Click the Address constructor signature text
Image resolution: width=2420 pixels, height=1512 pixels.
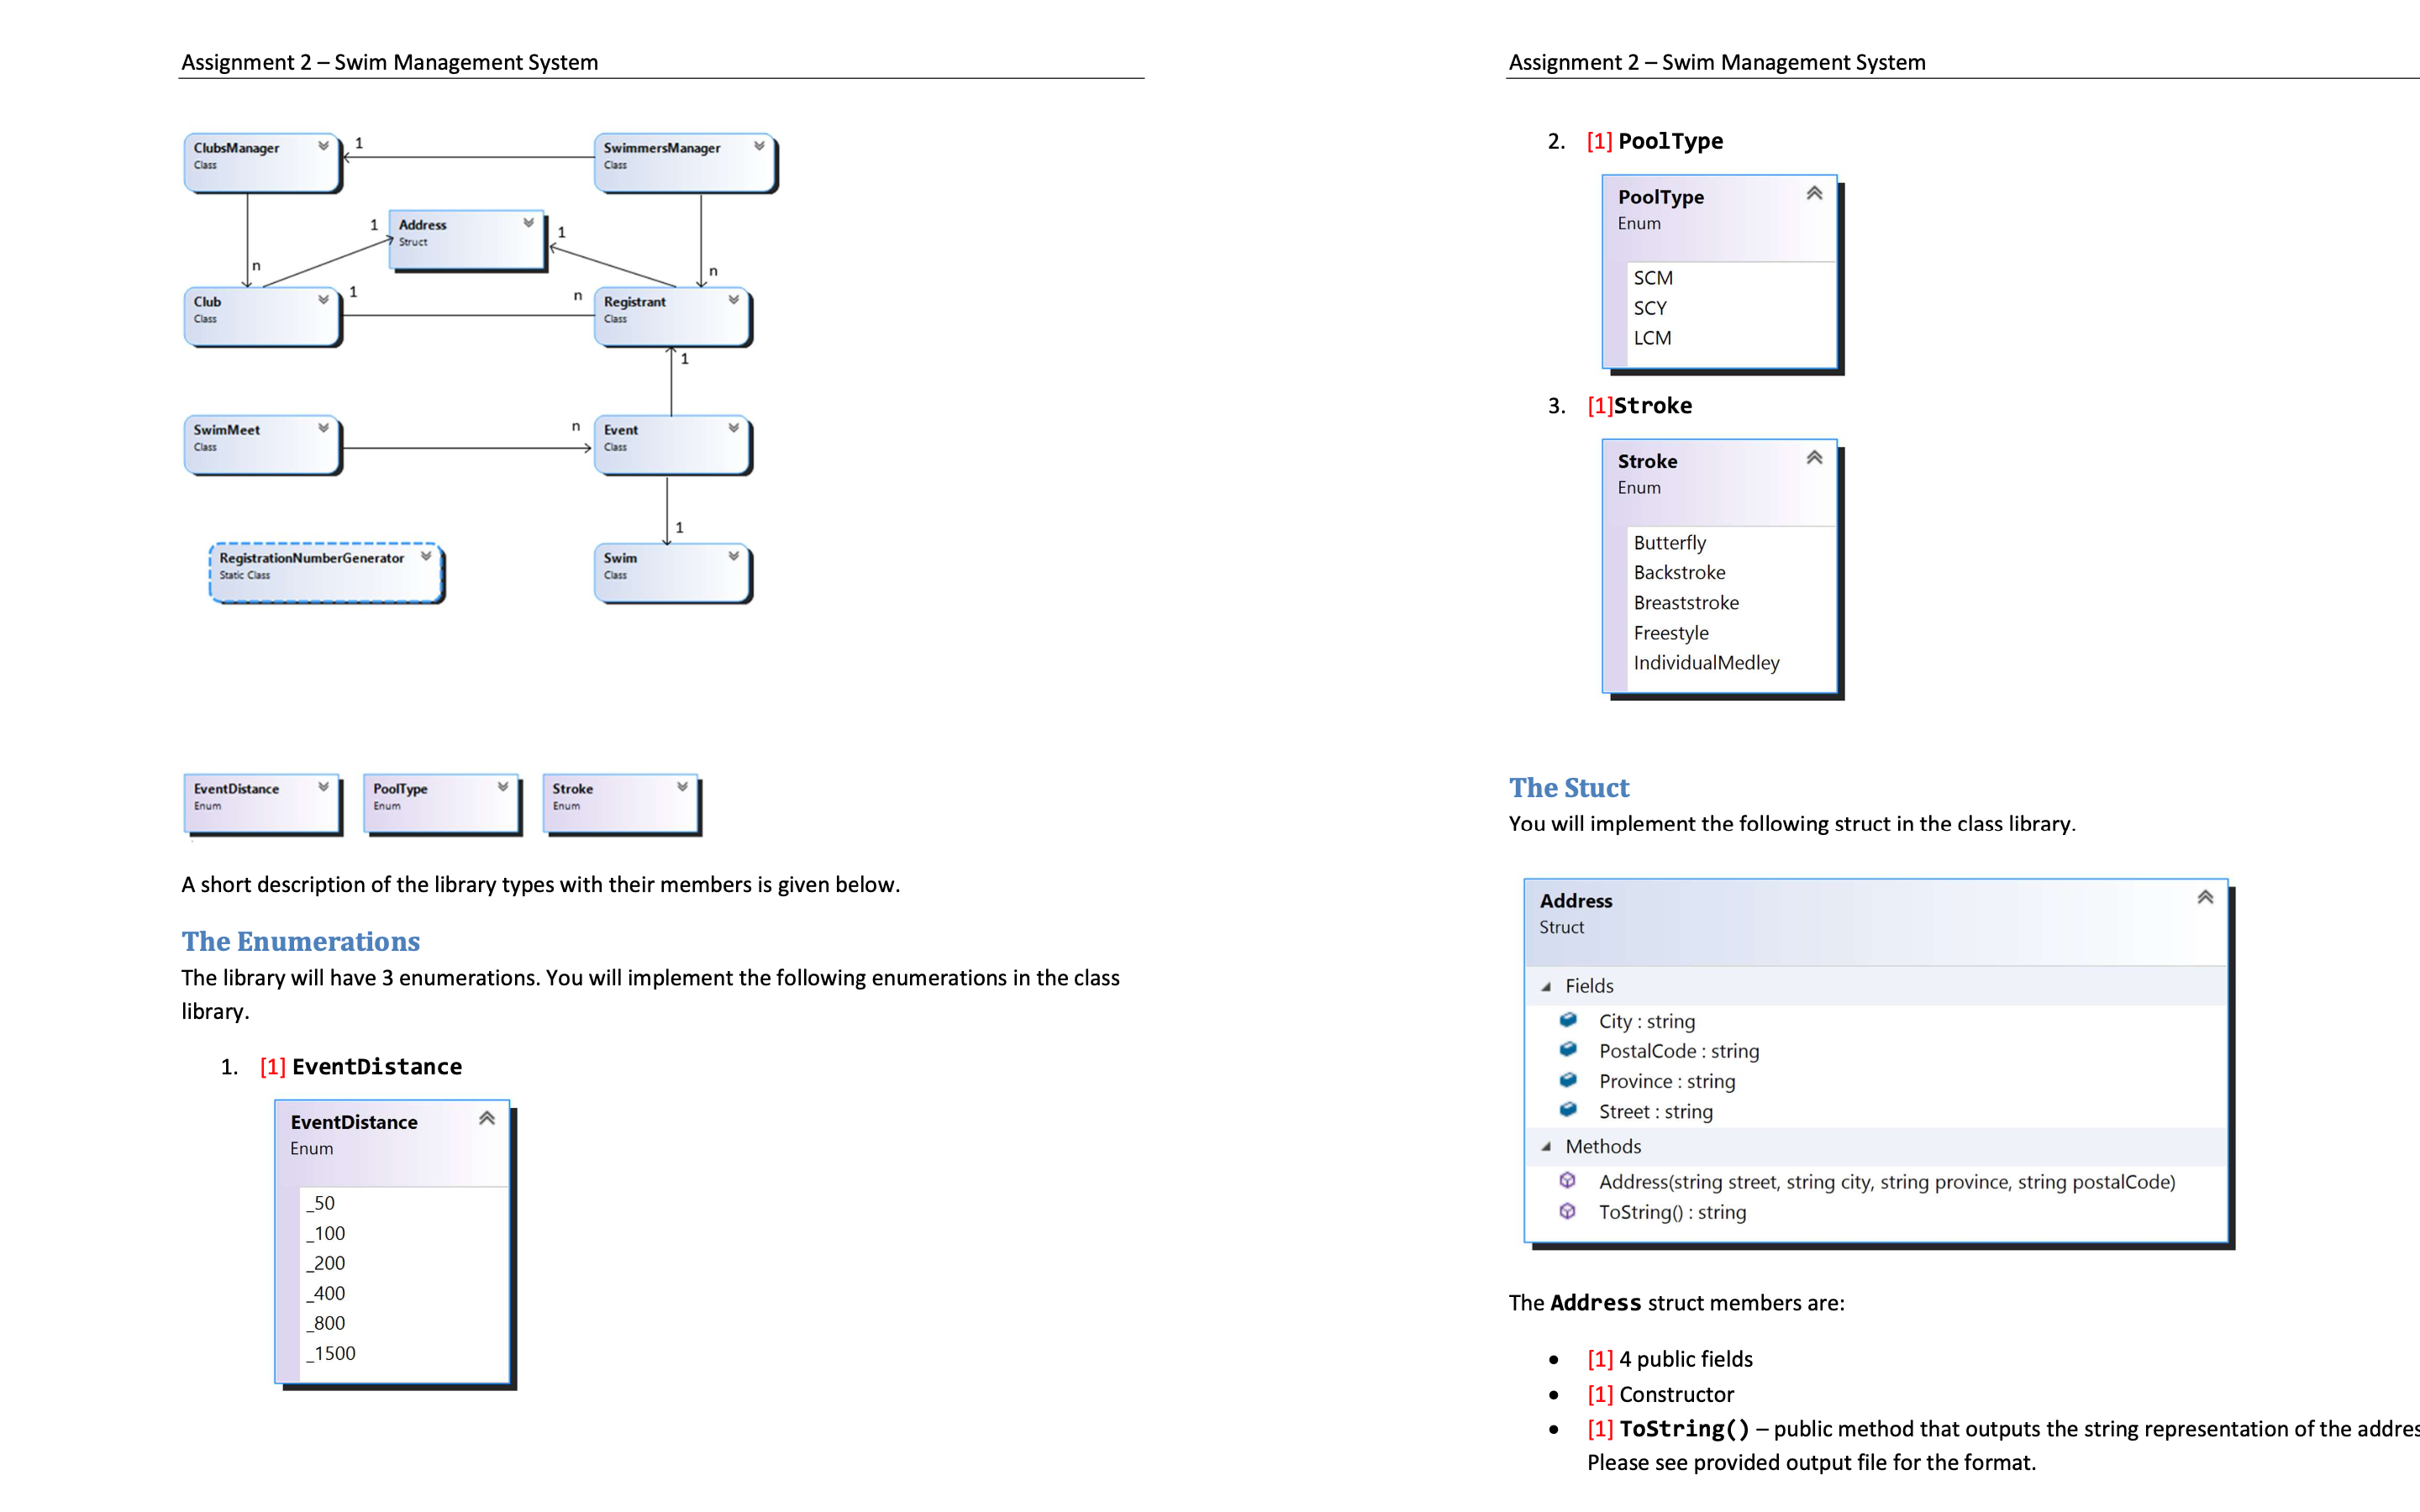coord(1887,1182)
